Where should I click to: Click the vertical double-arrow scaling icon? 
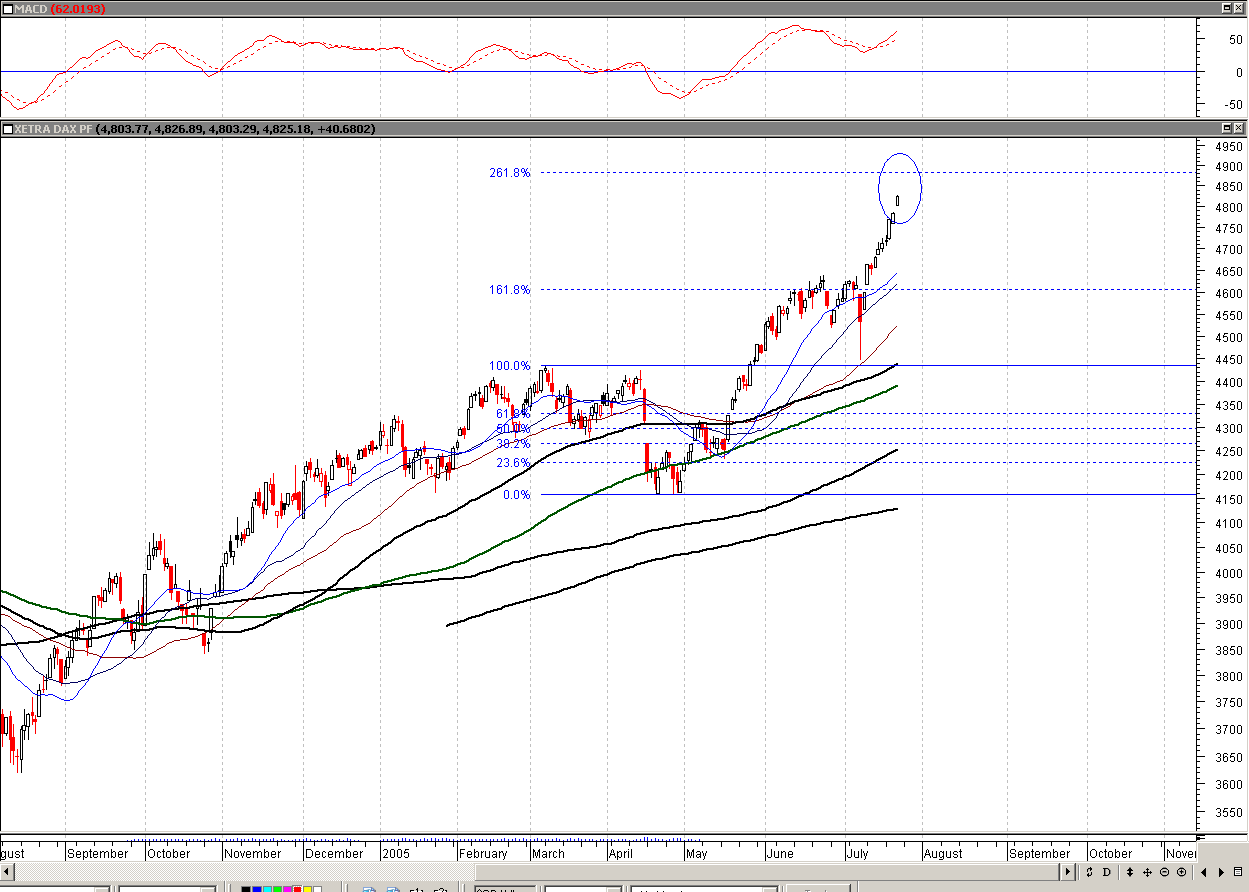pos(1130,872)
